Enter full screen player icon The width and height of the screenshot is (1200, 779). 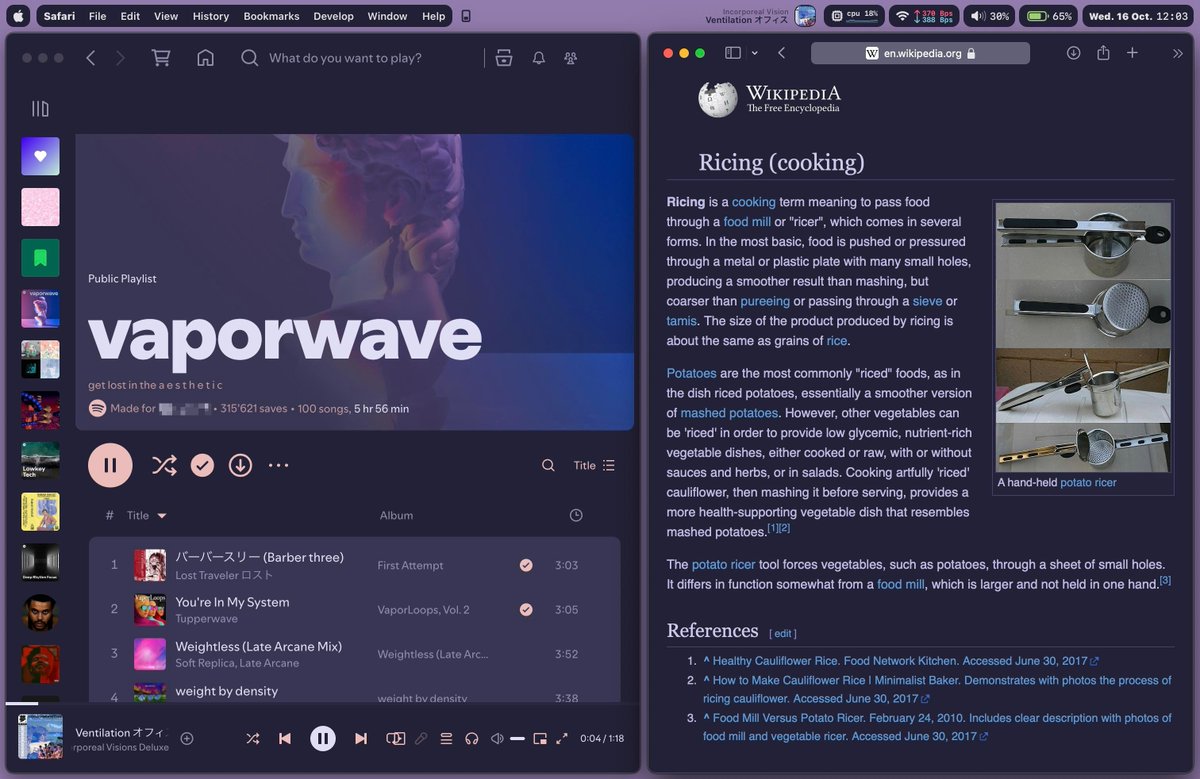pos(562,738)
